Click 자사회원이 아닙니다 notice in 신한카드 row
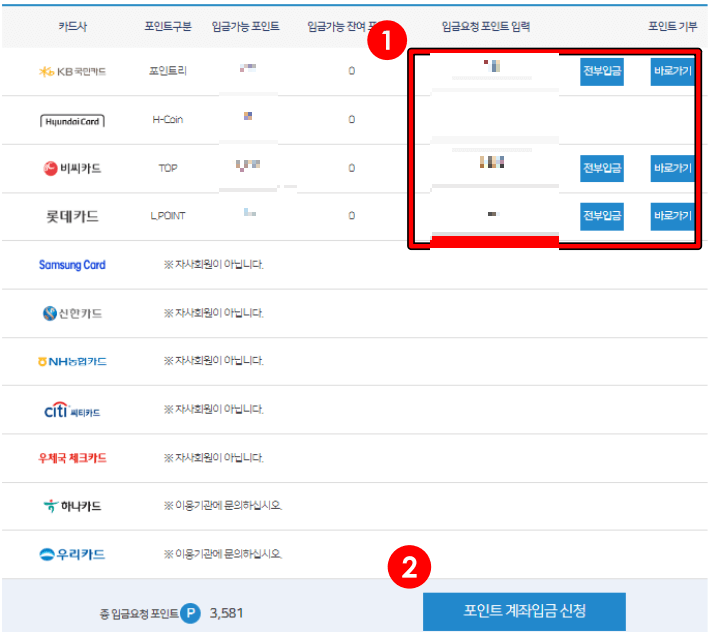 tap(214, 313)
